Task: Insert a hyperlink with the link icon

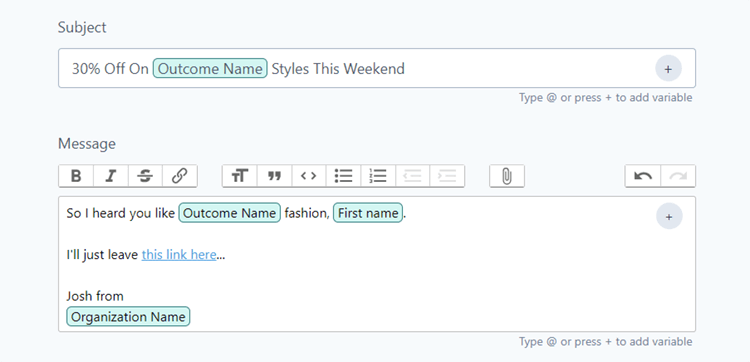Action: tap(179, 176)
